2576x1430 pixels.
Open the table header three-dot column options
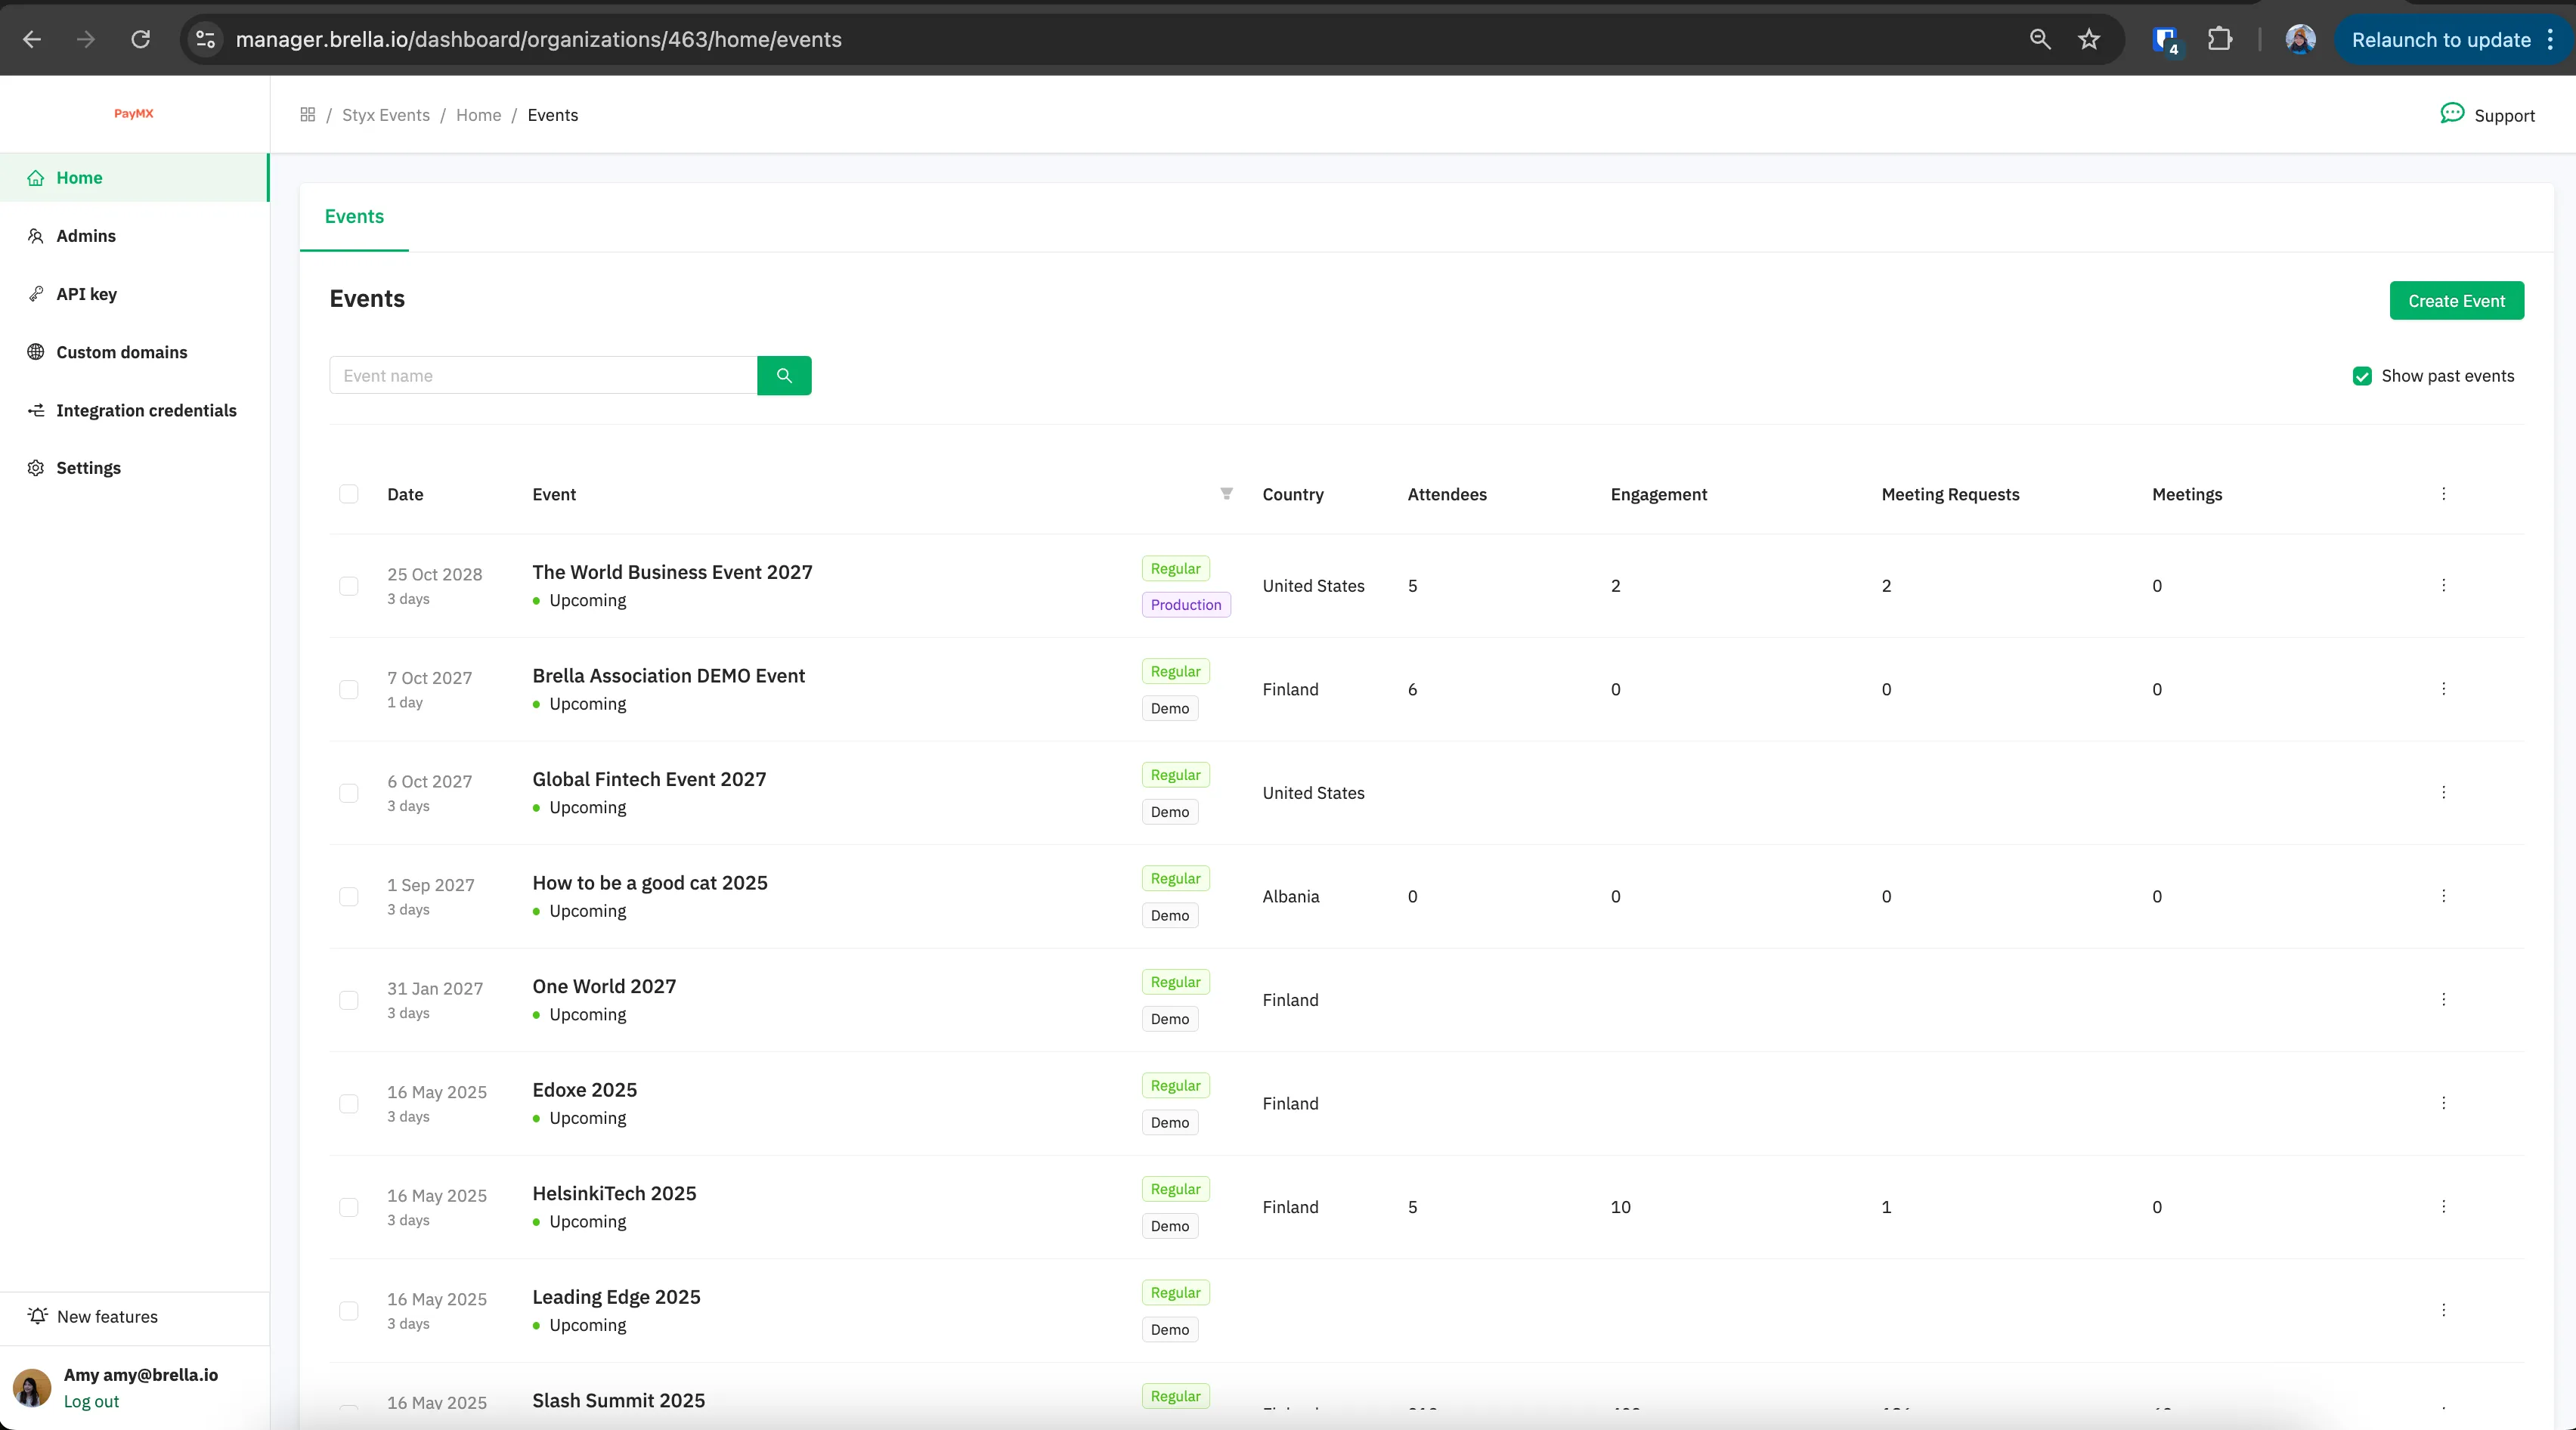(x=2443, y=494)
